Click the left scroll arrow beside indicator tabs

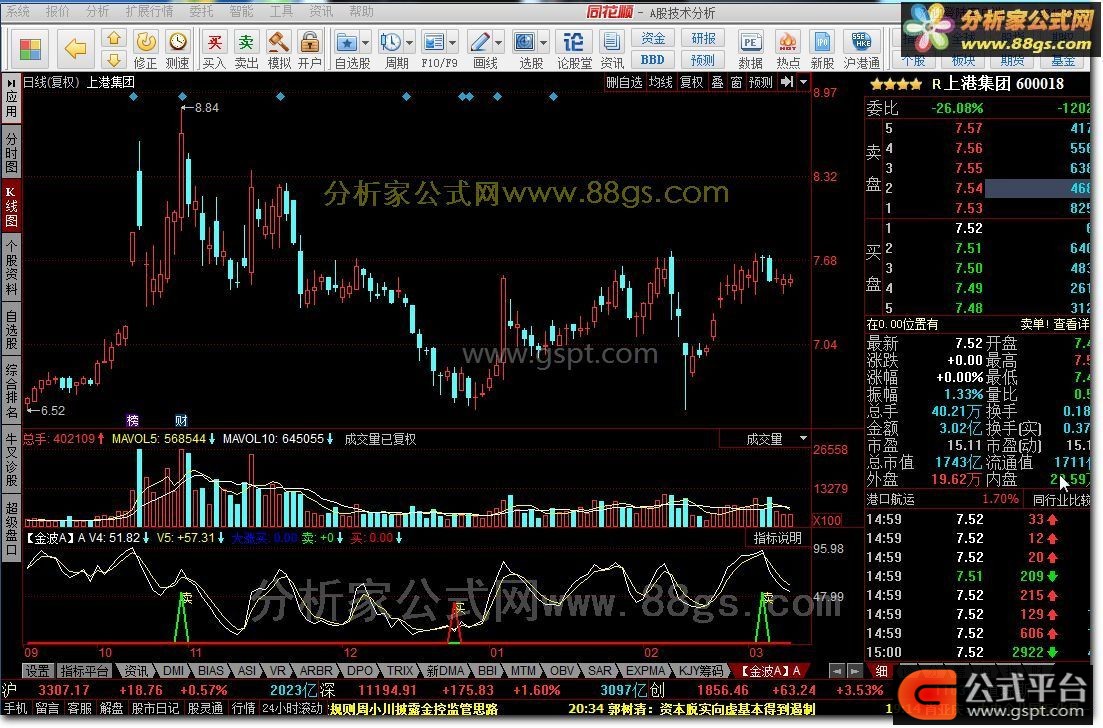pos(836,670)
